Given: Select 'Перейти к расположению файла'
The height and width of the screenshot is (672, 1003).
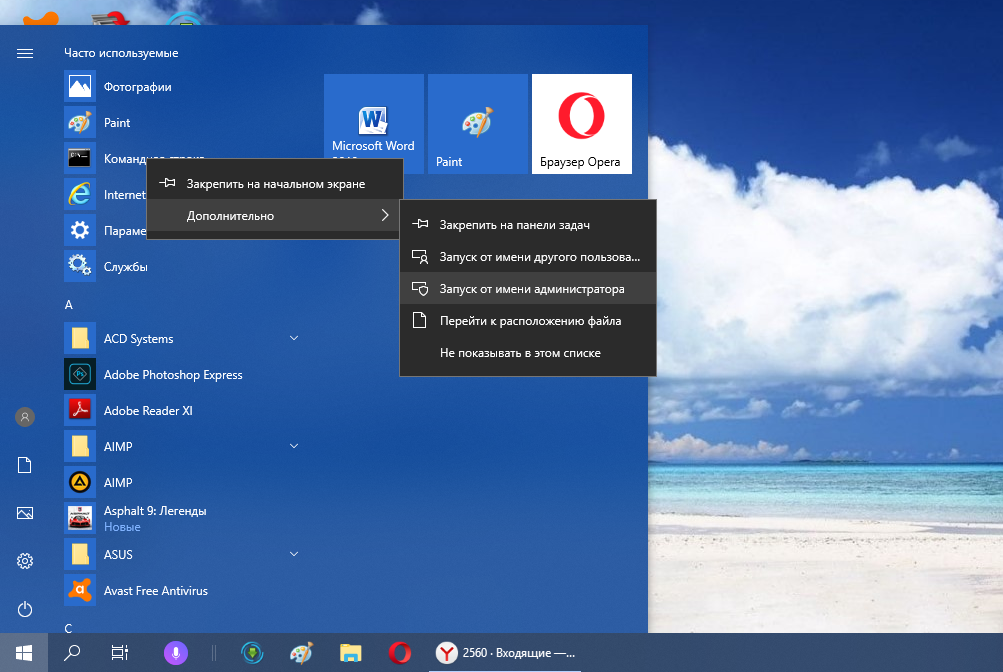Looking at the screenshot, I should click(530, 321).
